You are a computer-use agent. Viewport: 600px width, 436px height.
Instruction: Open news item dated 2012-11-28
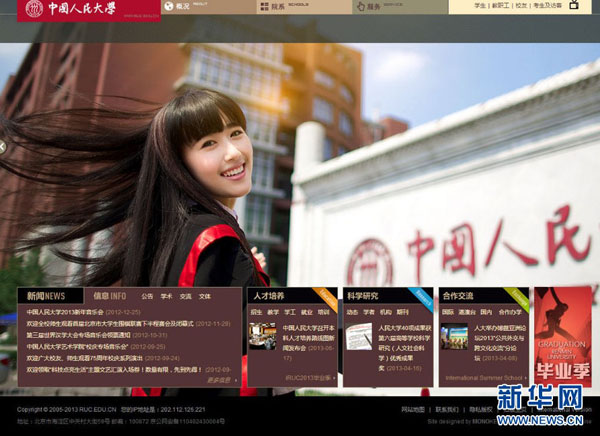tap(128, 323)
